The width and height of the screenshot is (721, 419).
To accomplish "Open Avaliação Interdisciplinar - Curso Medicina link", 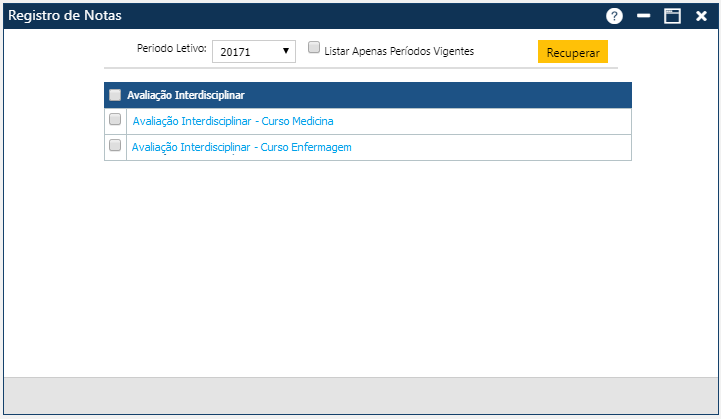I will point(232,121).
